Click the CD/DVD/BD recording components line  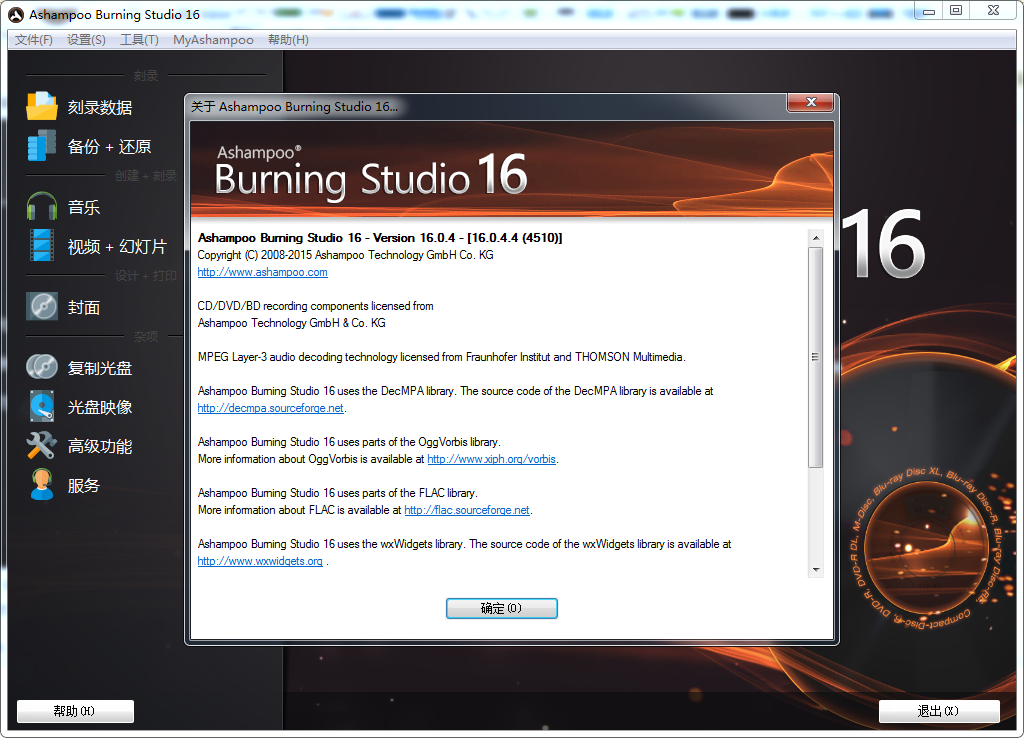(x=315, y=306)
